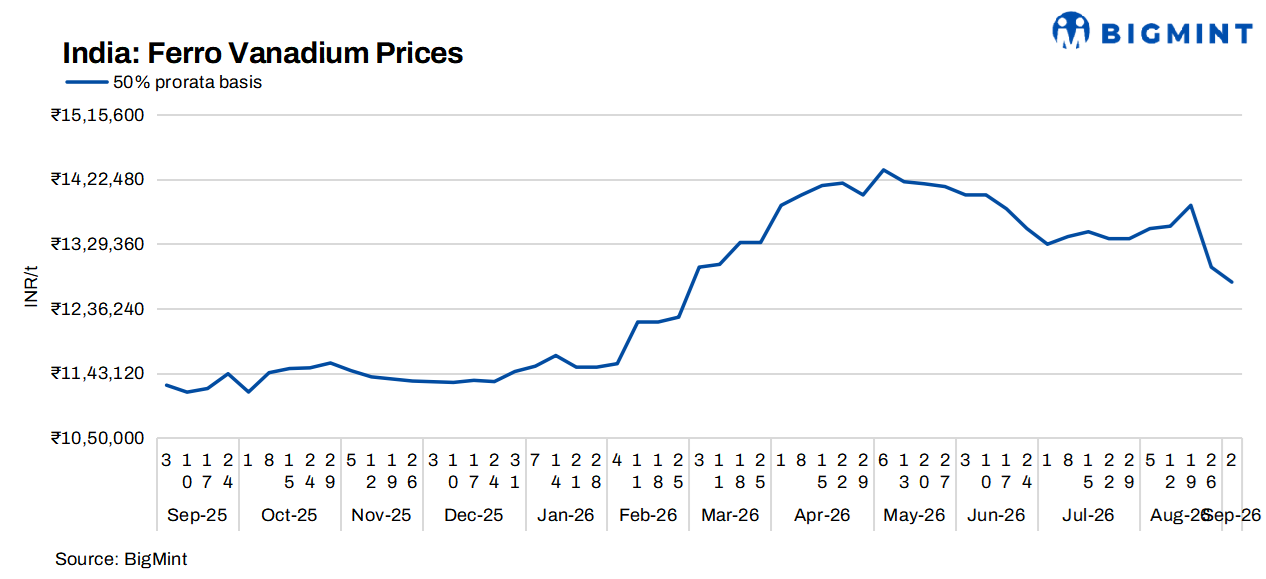The width and height of the screenshot is (1266, 579).
Task: Click the INR/t axis title
Action: click(x=31, y=287)
